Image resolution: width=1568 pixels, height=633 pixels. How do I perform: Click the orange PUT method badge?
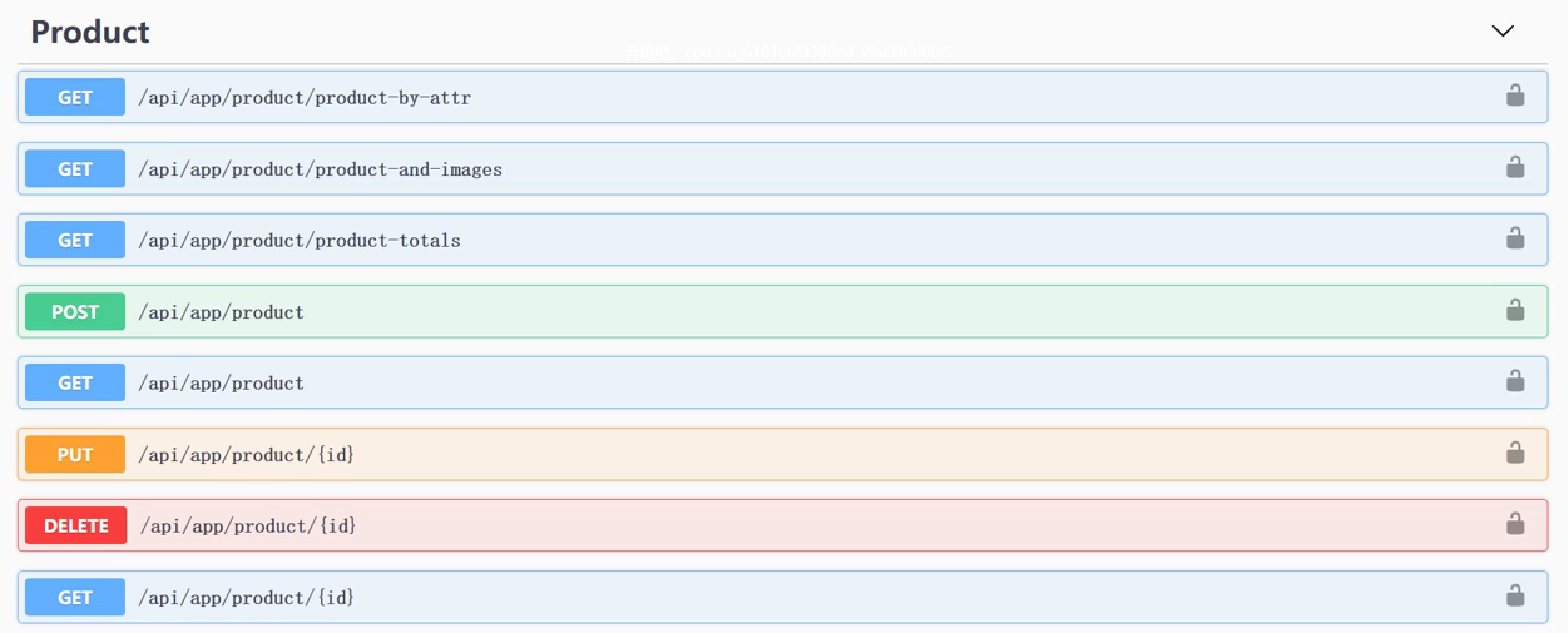75,455
